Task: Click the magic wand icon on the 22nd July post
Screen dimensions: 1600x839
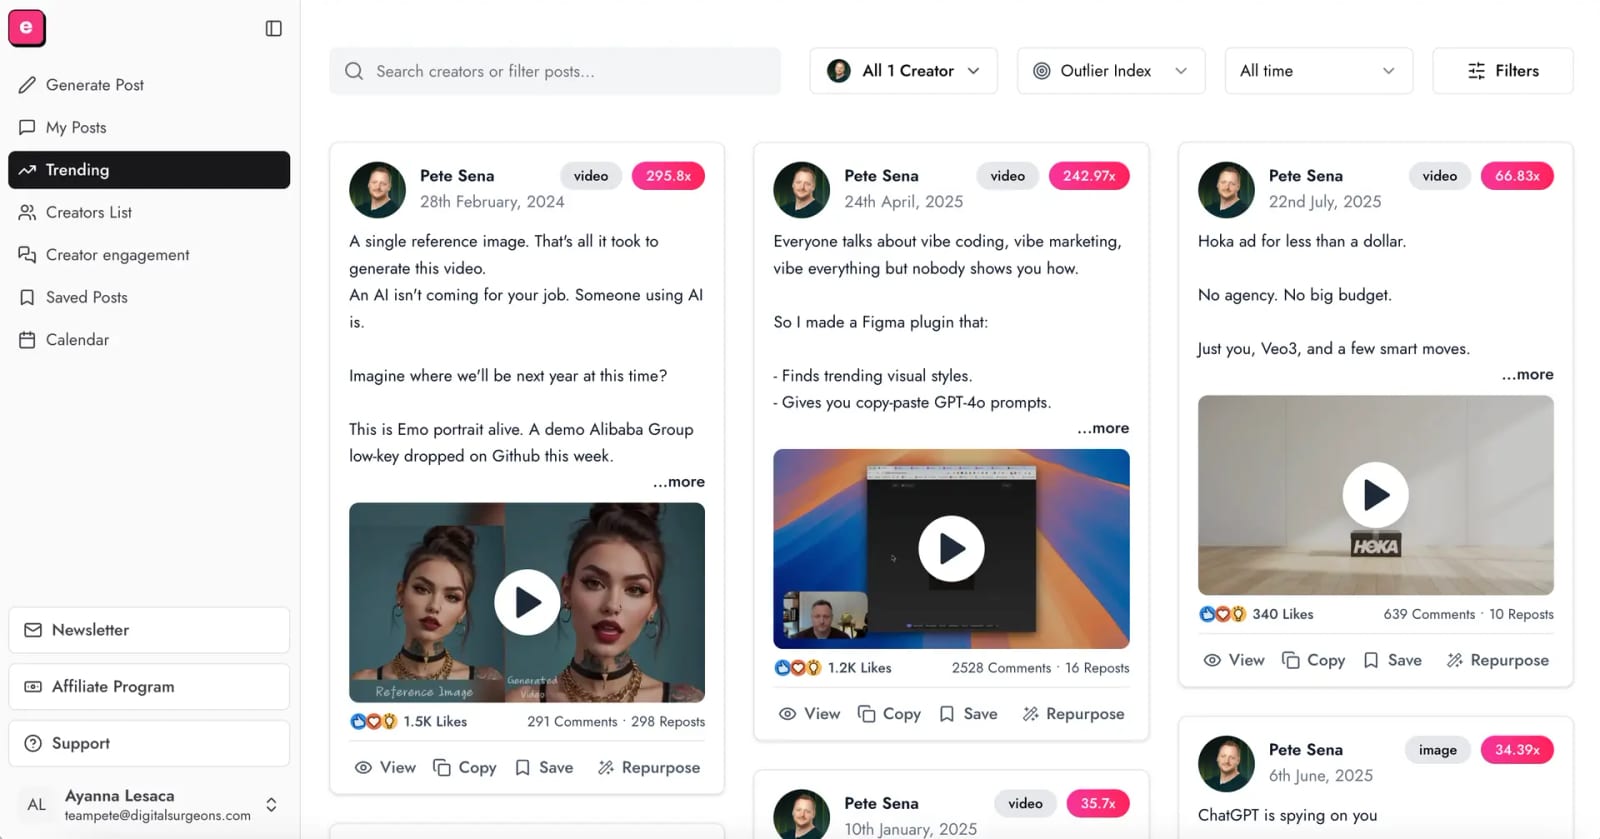Action: click(x=1455, y=660)
